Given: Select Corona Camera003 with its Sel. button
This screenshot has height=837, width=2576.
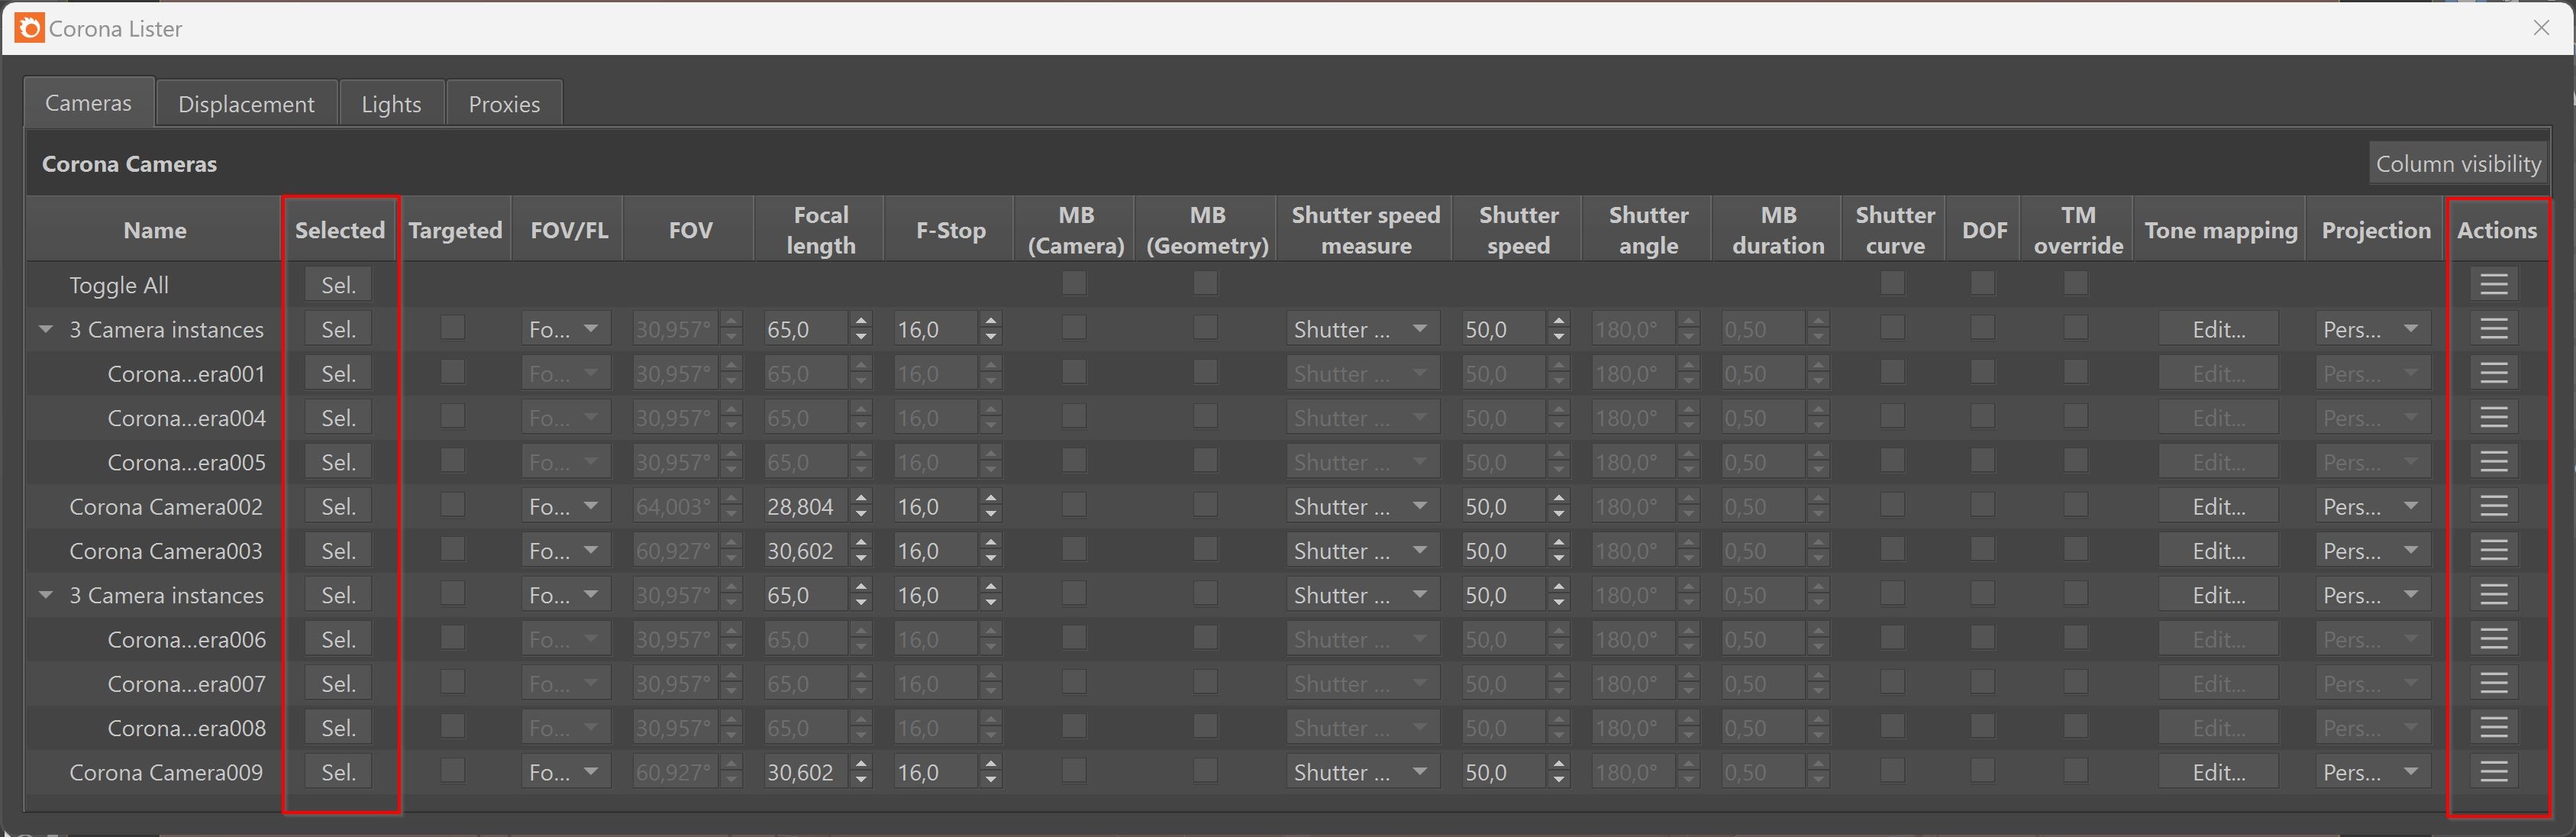Looking at the screenshot, I should (339, 551).
